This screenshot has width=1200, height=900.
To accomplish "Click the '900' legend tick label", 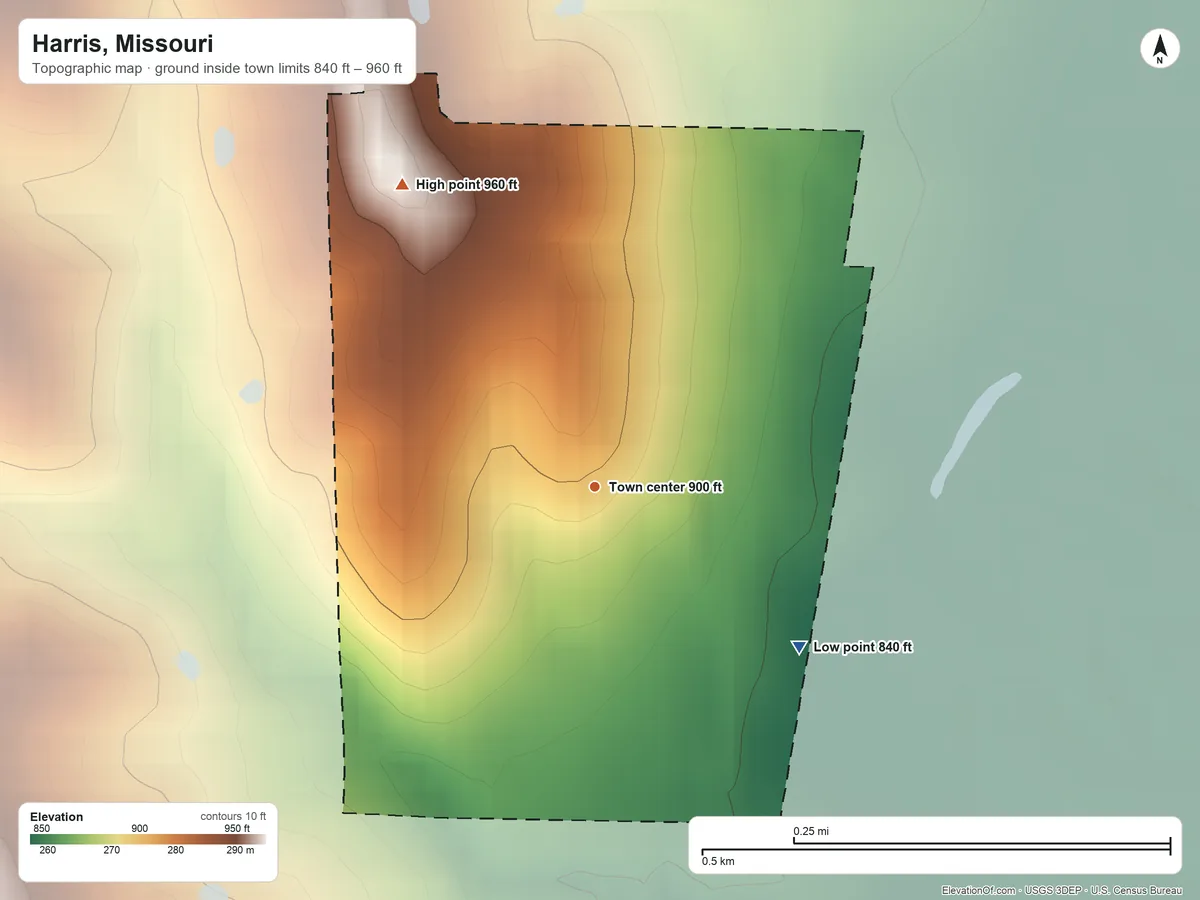I will [x=140, y=828].
